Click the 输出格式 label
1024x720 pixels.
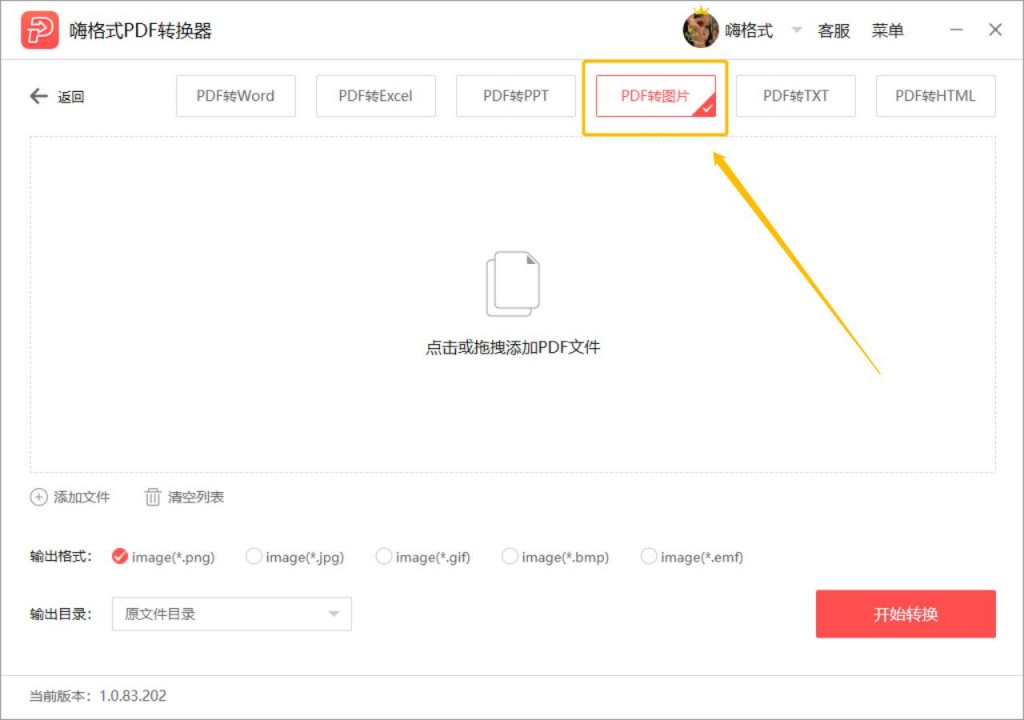click(61, 557)
